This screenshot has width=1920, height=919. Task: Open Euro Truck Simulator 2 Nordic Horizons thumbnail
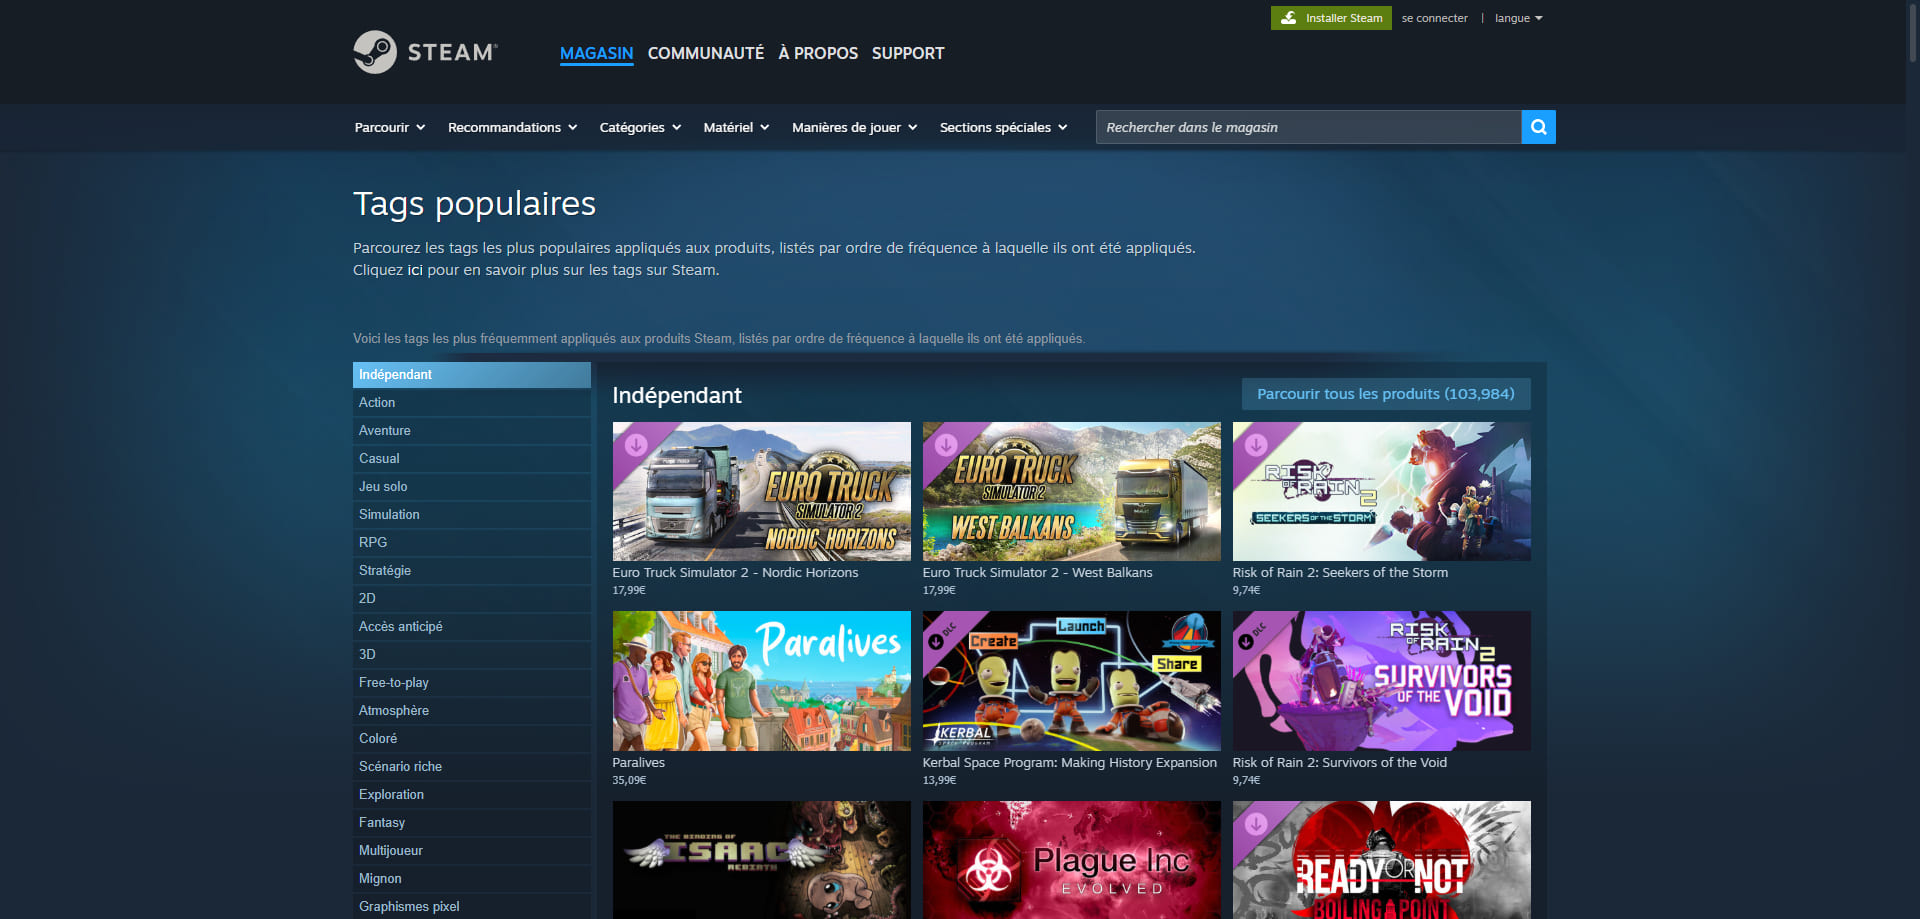762,491
